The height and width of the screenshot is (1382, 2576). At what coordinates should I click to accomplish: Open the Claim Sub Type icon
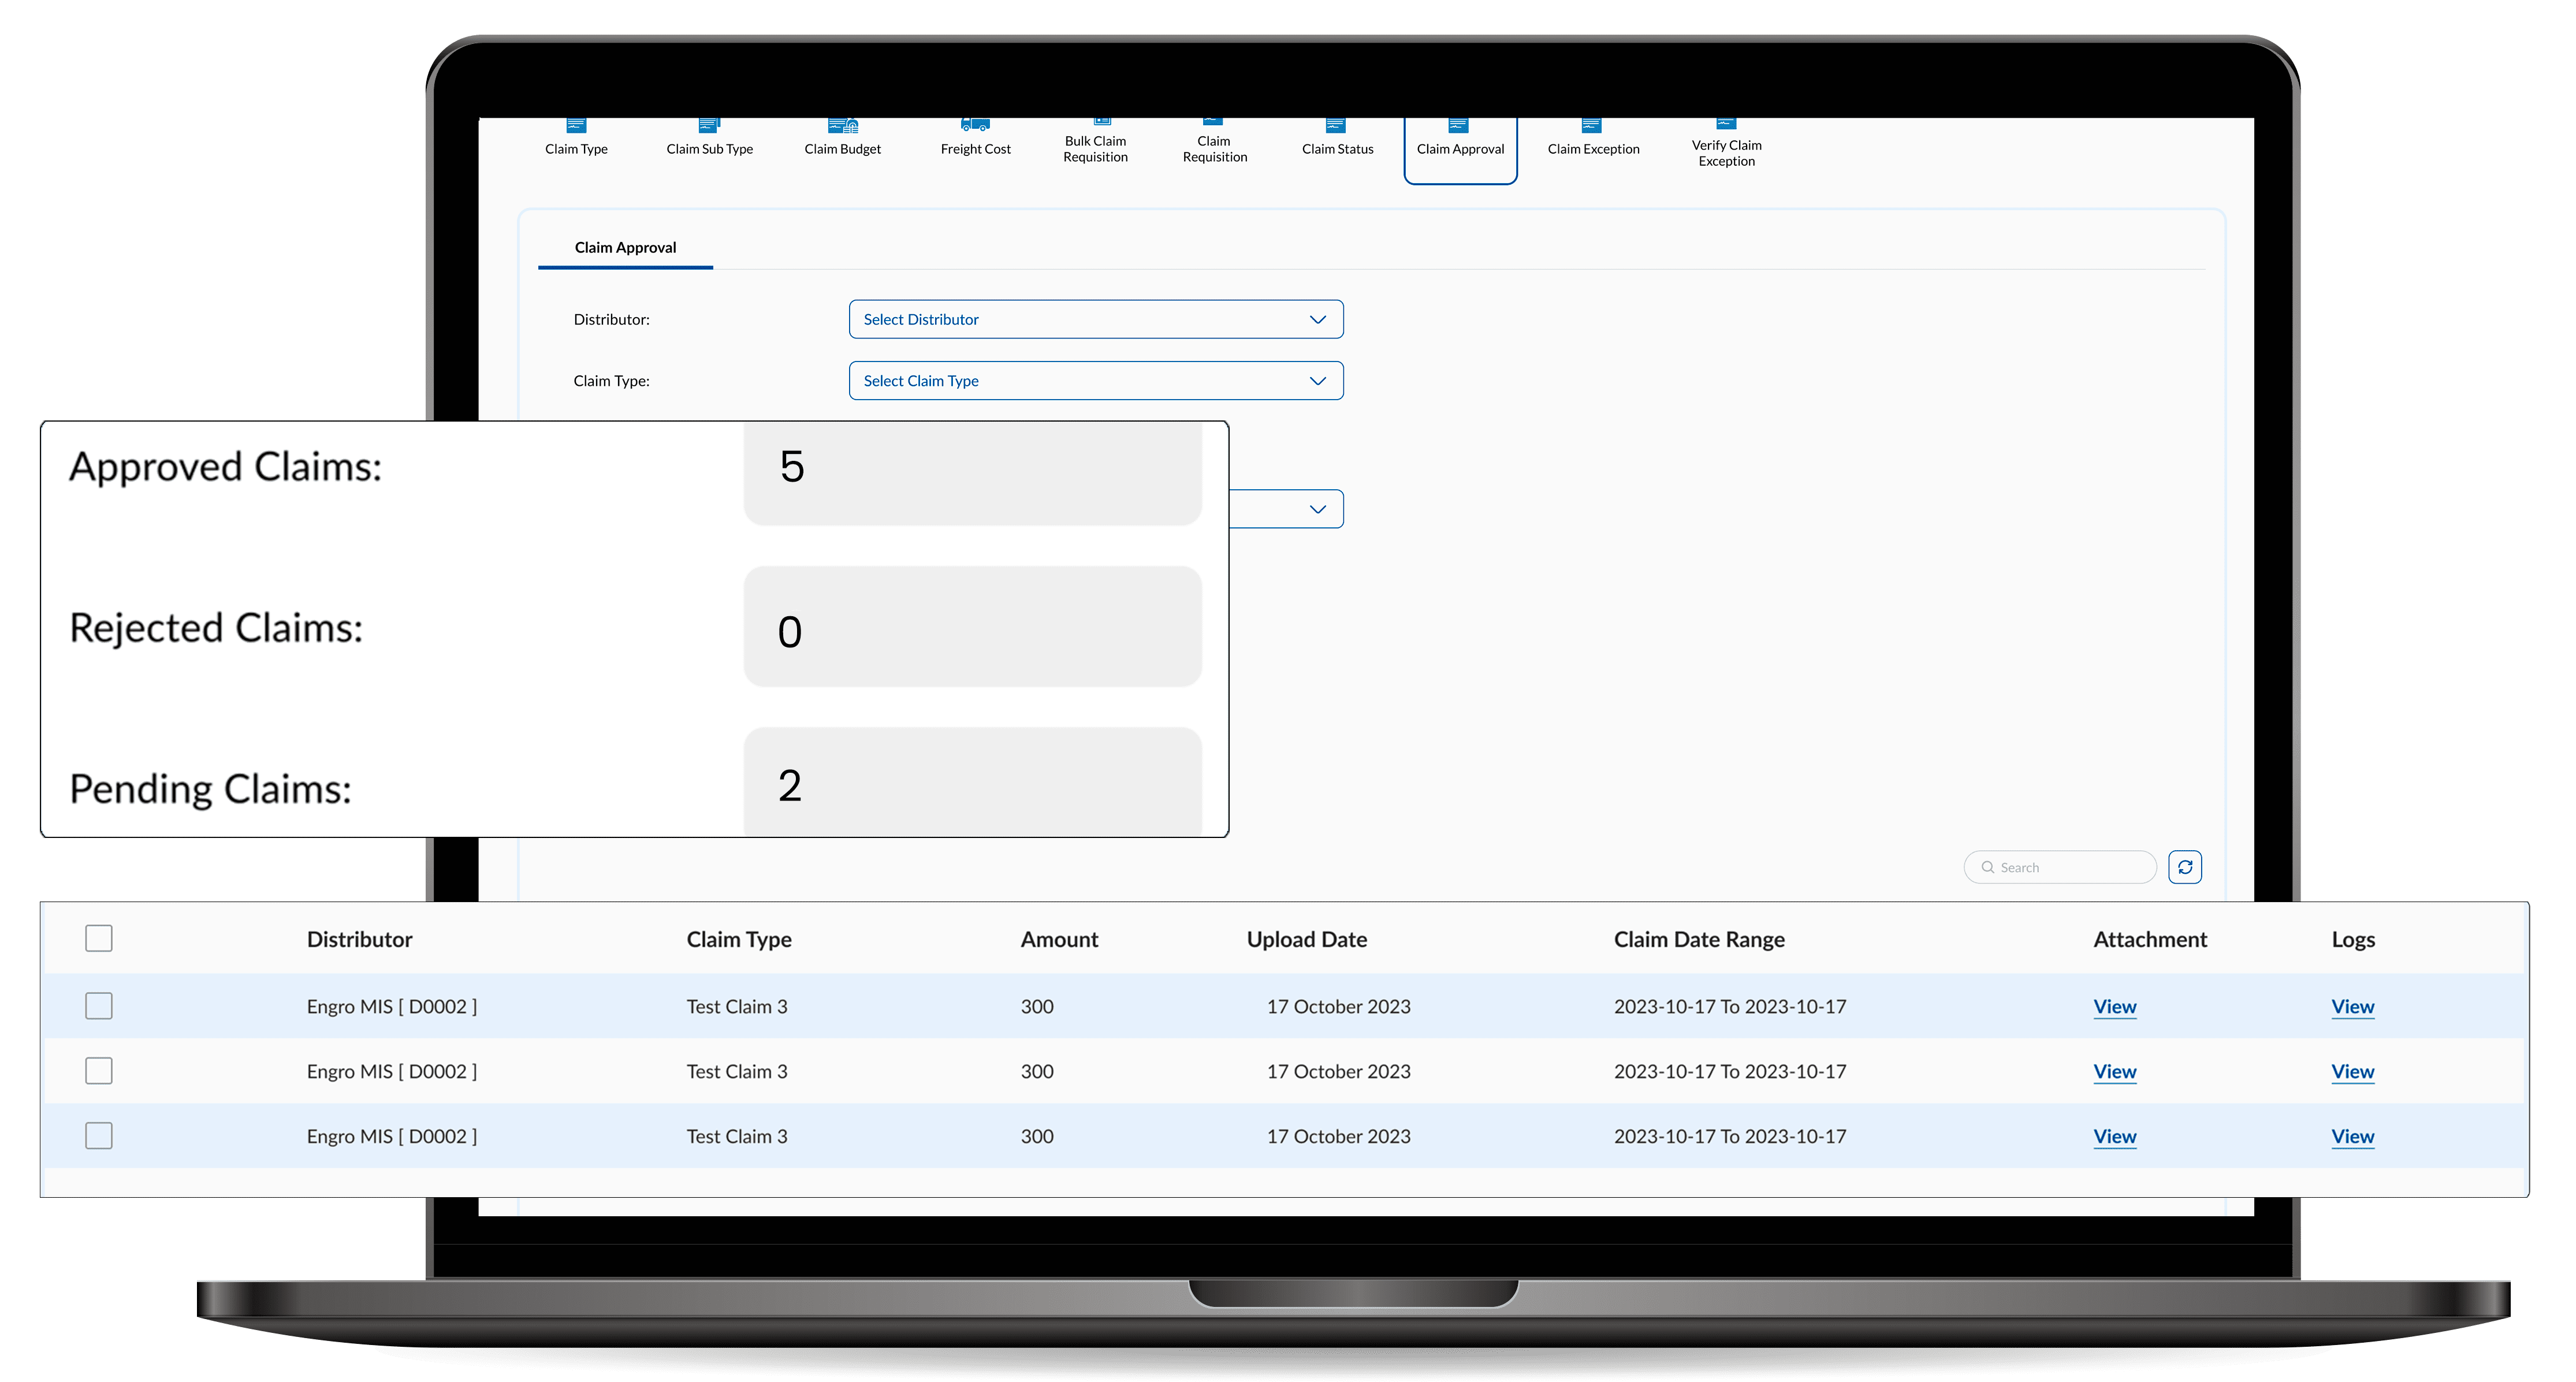point(709,140)
